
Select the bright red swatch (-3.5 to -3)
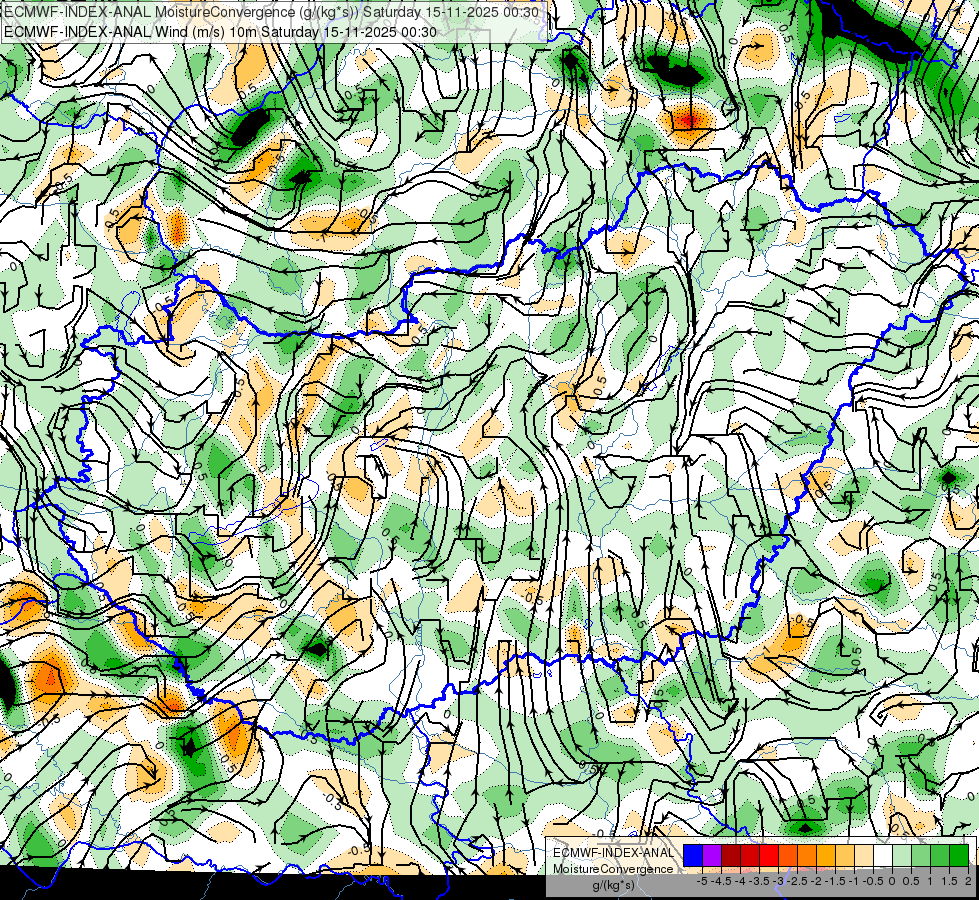[769, 856]
